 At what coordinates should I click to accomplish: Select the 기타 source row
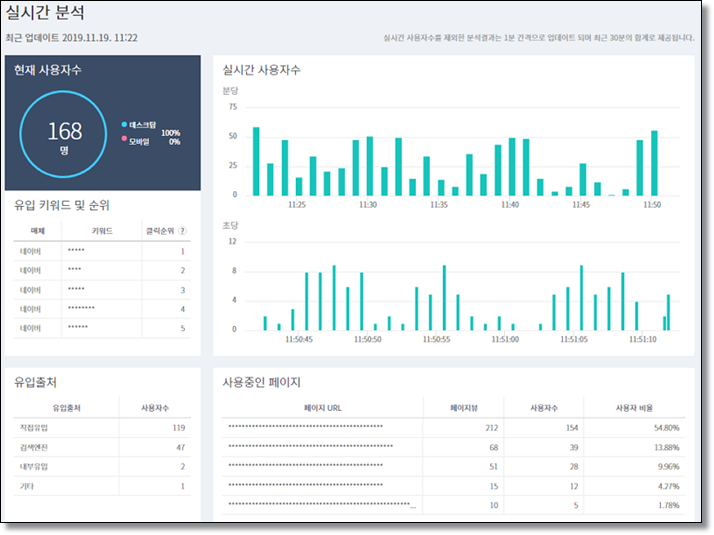point(102,486)
